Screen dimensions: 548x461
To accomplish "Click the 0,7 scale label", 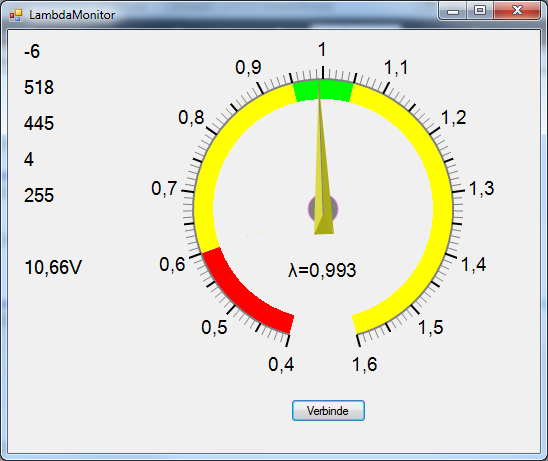I will [164, 188].
